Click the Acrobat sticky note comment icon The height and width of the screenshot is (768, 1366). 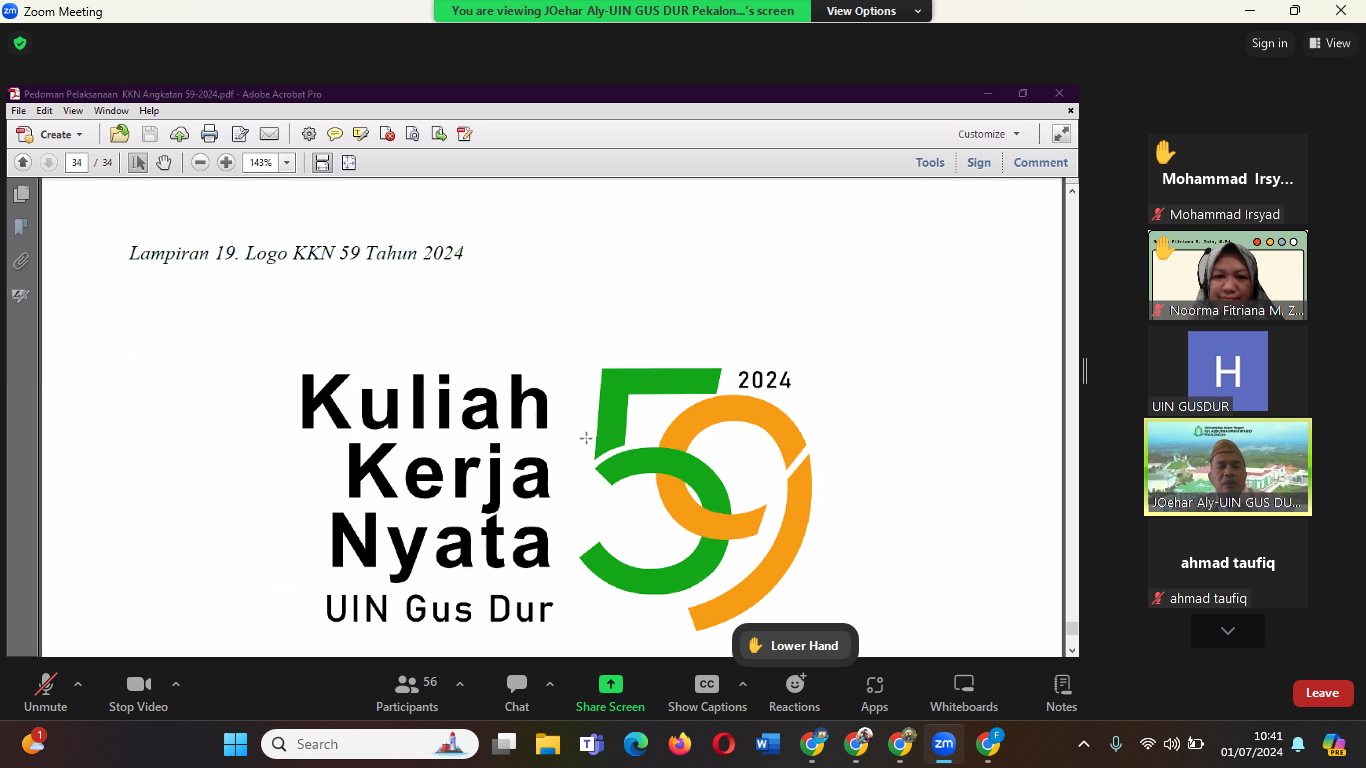click(335, 134)
